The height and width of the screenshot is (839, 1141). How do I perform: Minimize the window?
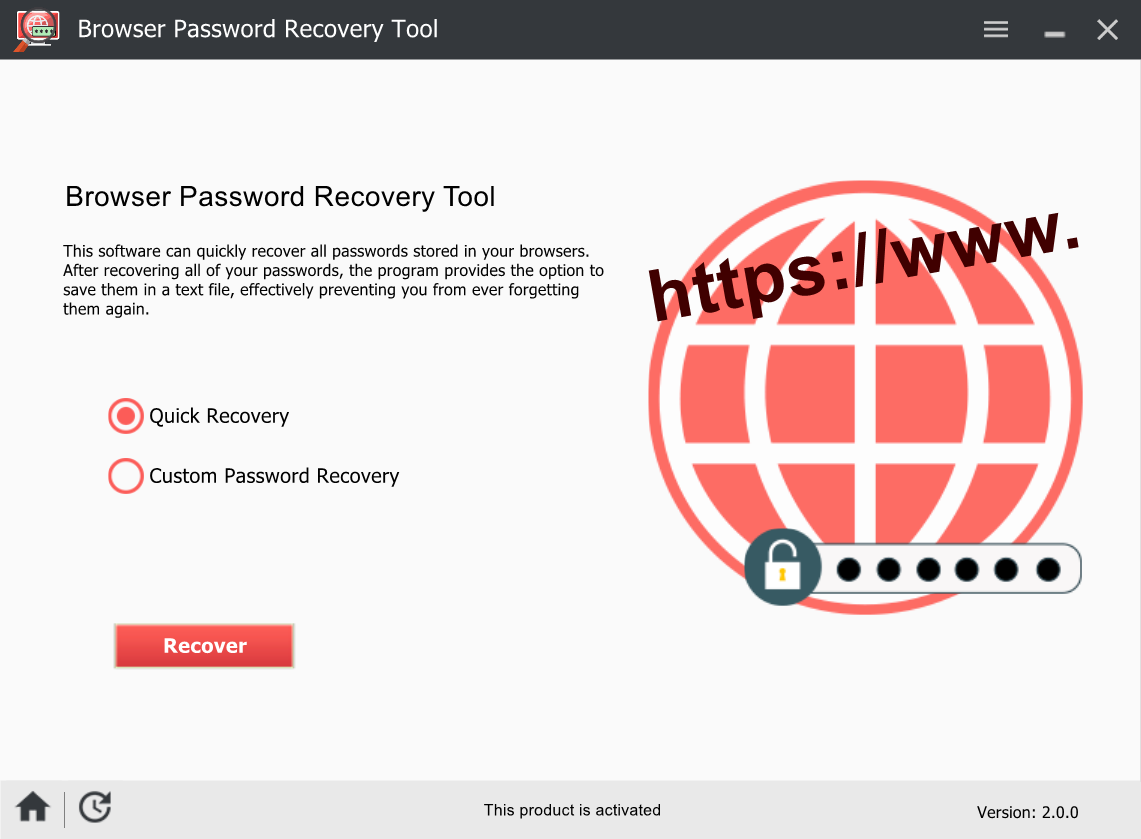click(1054, 33)
